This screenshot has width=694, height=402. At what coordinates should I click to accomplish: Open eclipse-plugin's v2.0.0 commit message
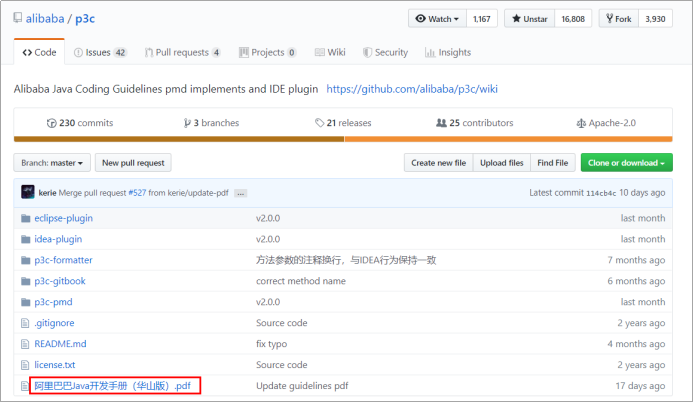point(268,218)
